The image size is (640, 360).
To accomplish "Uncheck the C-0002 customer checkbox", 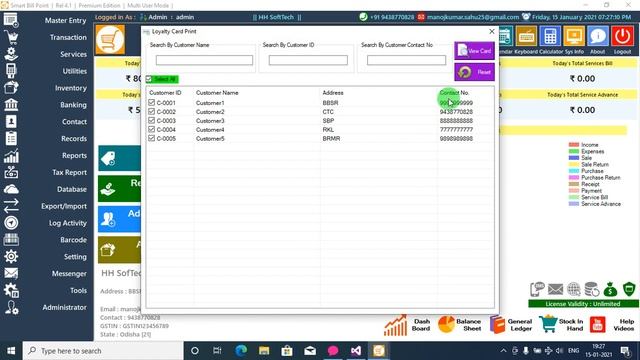I will pyautogui.click(x=151, y=111).
